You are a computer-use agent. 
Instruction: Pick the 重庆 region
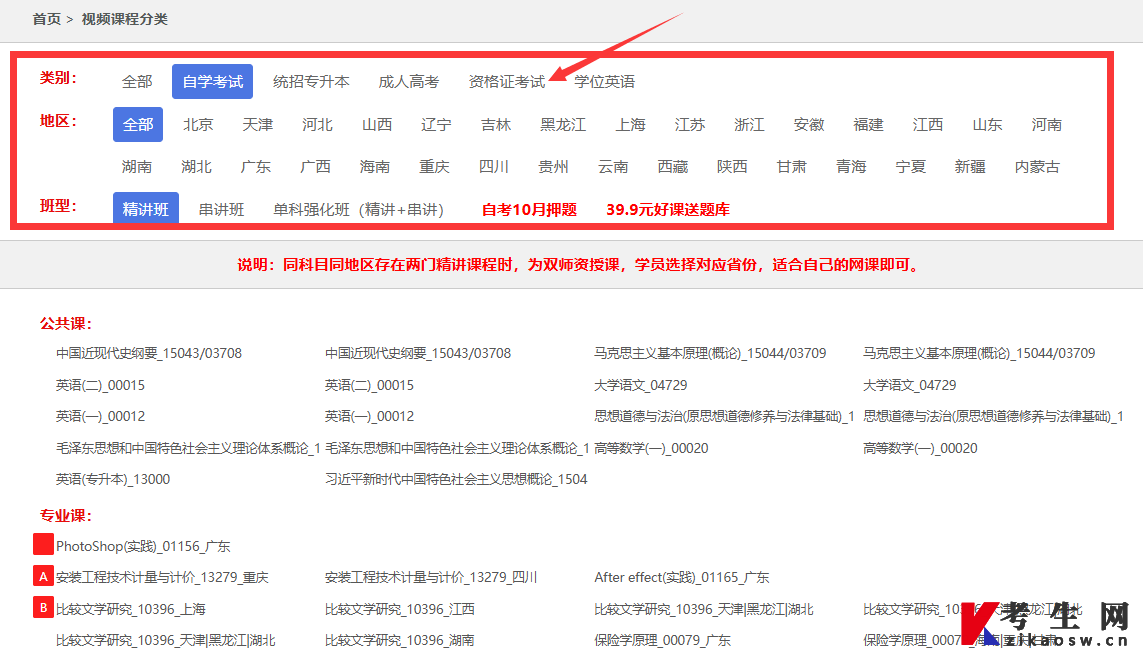tap(434, 167)
